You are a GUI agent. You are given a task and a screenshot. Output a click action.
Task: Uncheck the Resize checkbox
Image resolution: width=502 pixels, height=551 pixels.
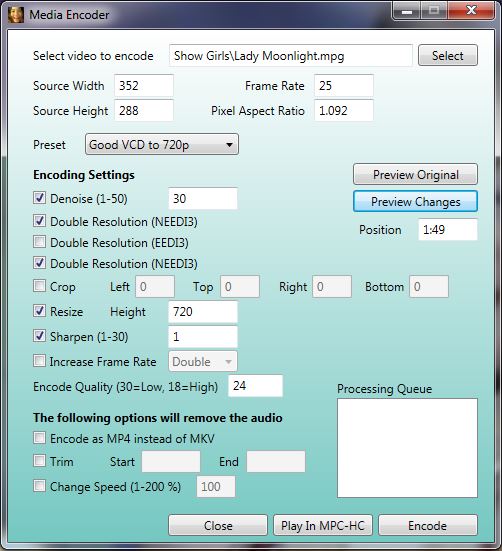(39, 311)
